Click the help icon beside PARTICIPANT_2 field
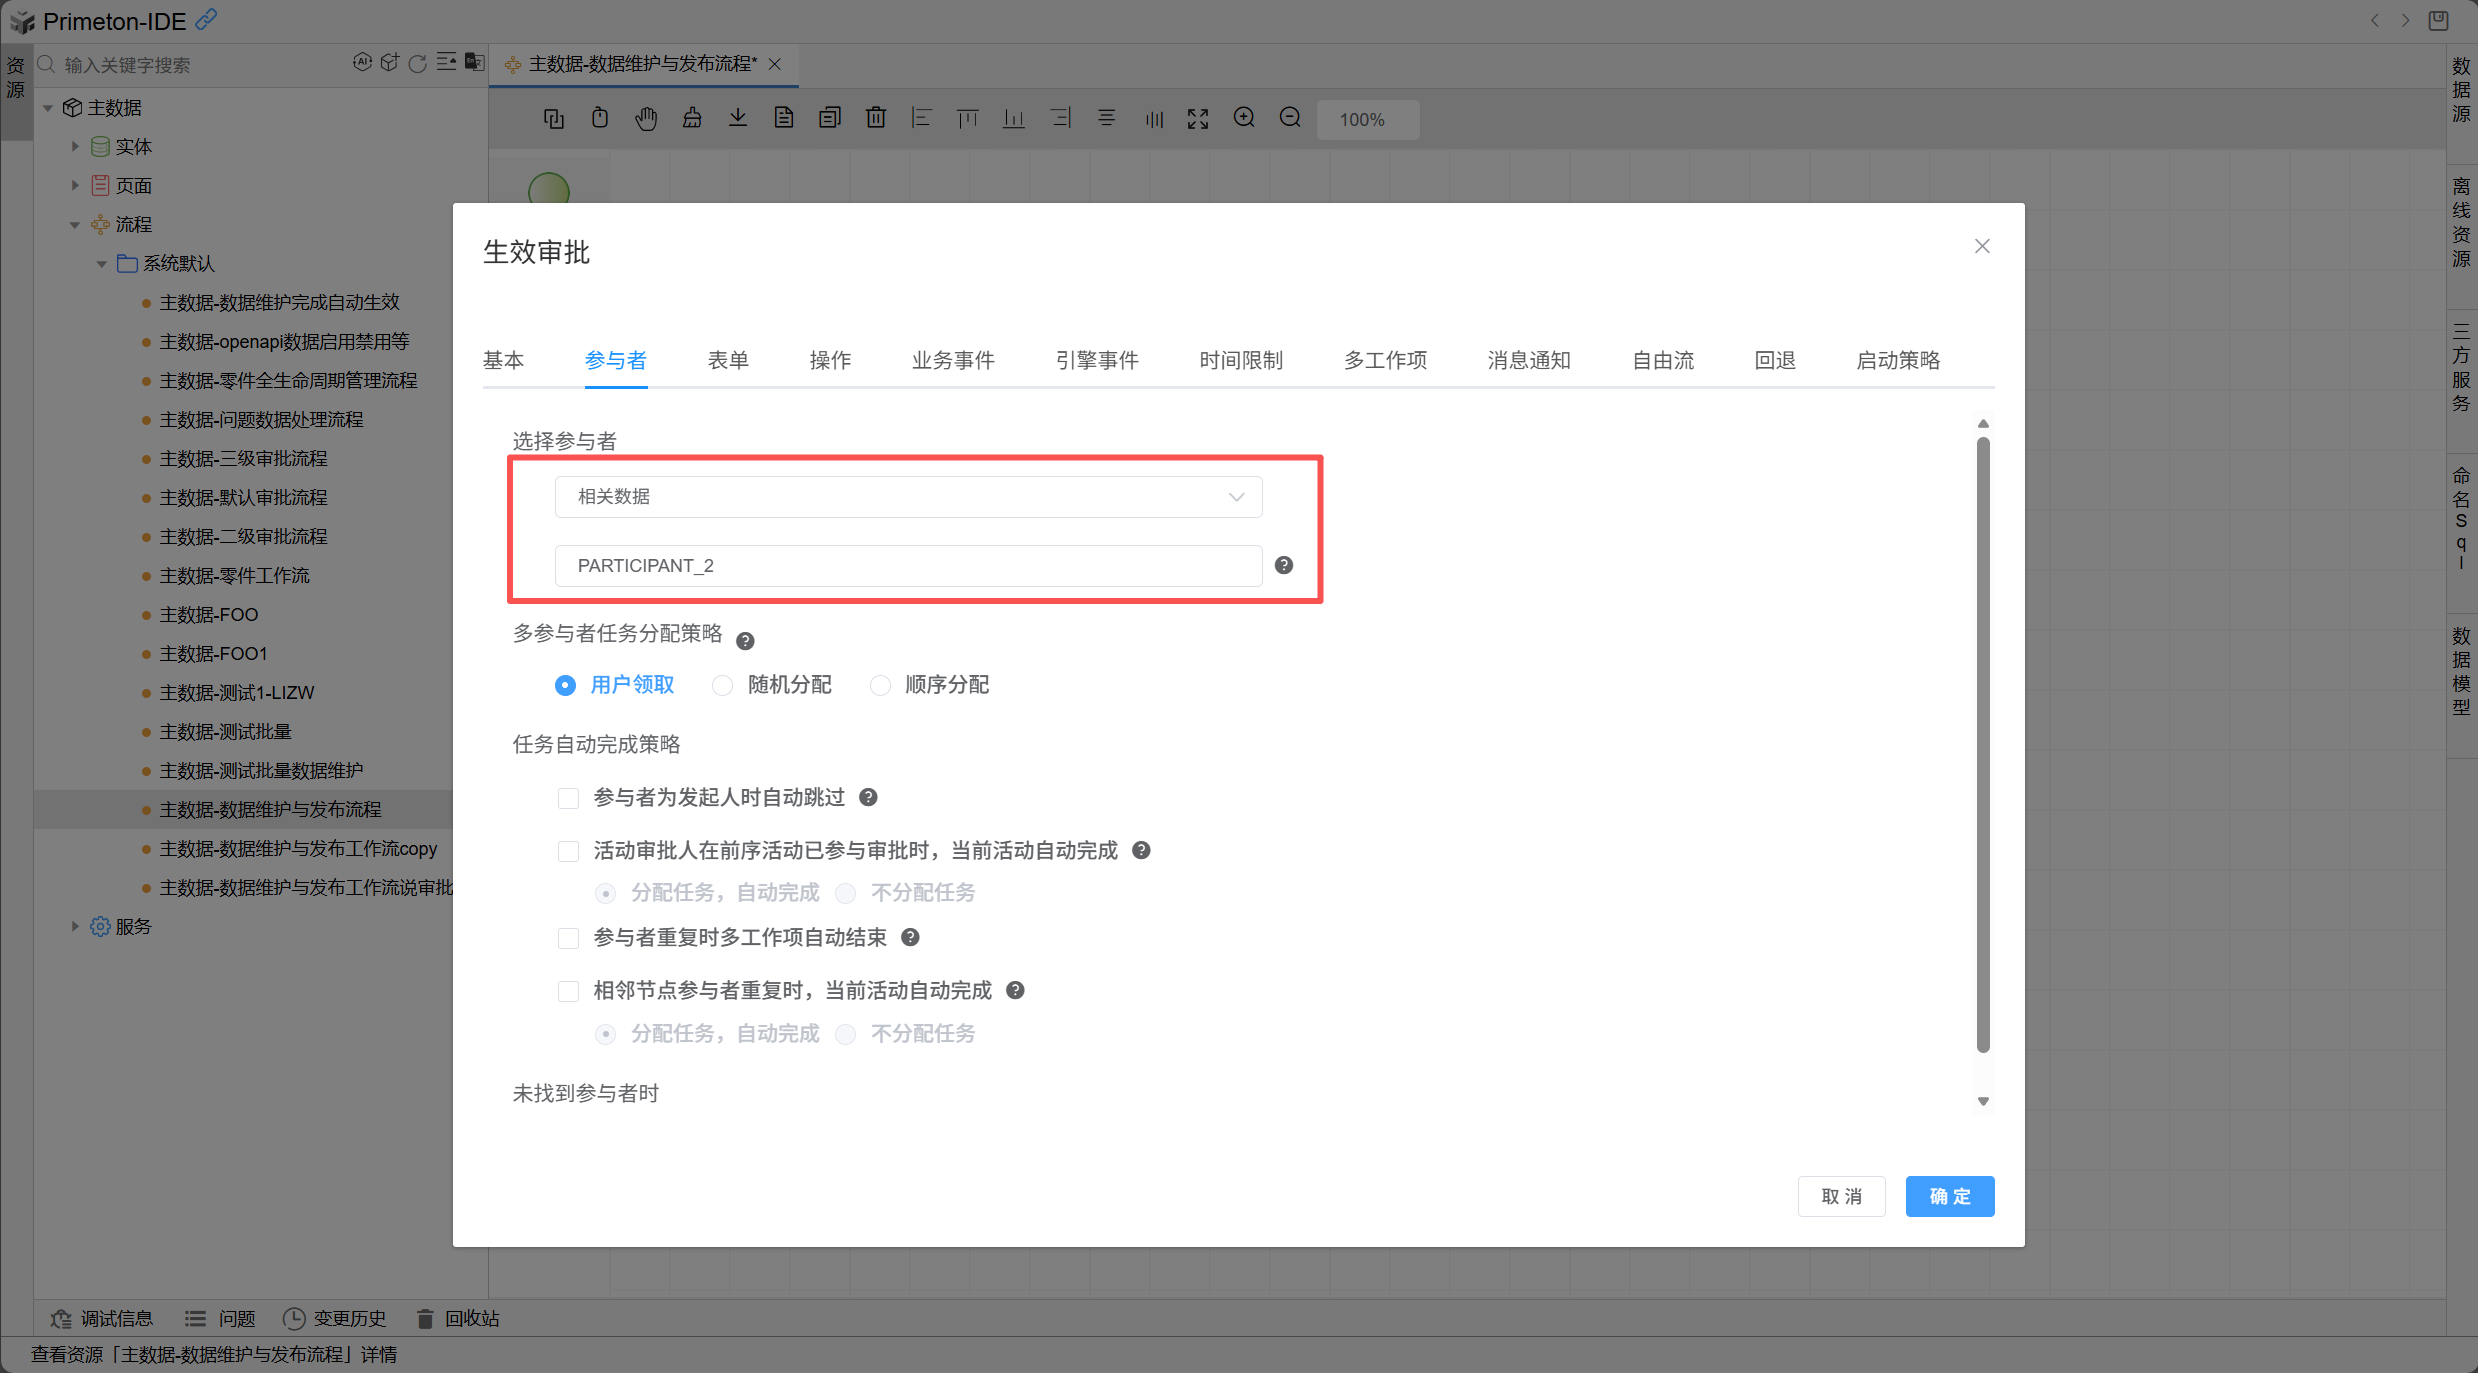Viewport: 2478px width, 1373px height. pos(1284,565)
